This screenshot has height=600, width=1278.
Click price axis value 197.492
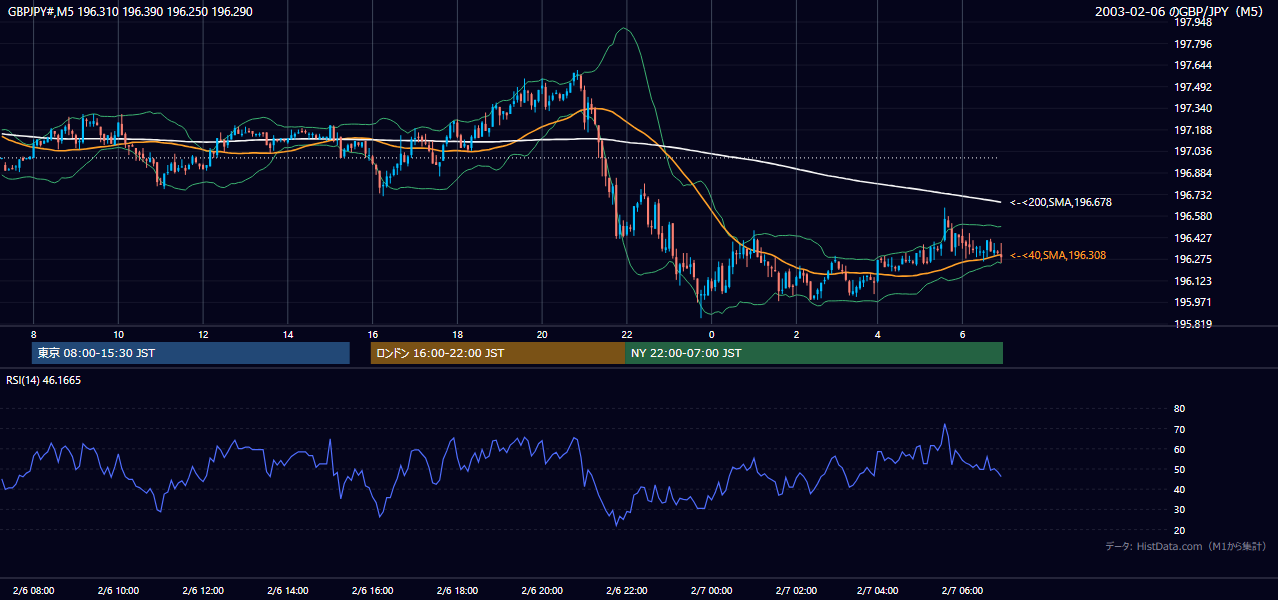[x=1193, y=87]
